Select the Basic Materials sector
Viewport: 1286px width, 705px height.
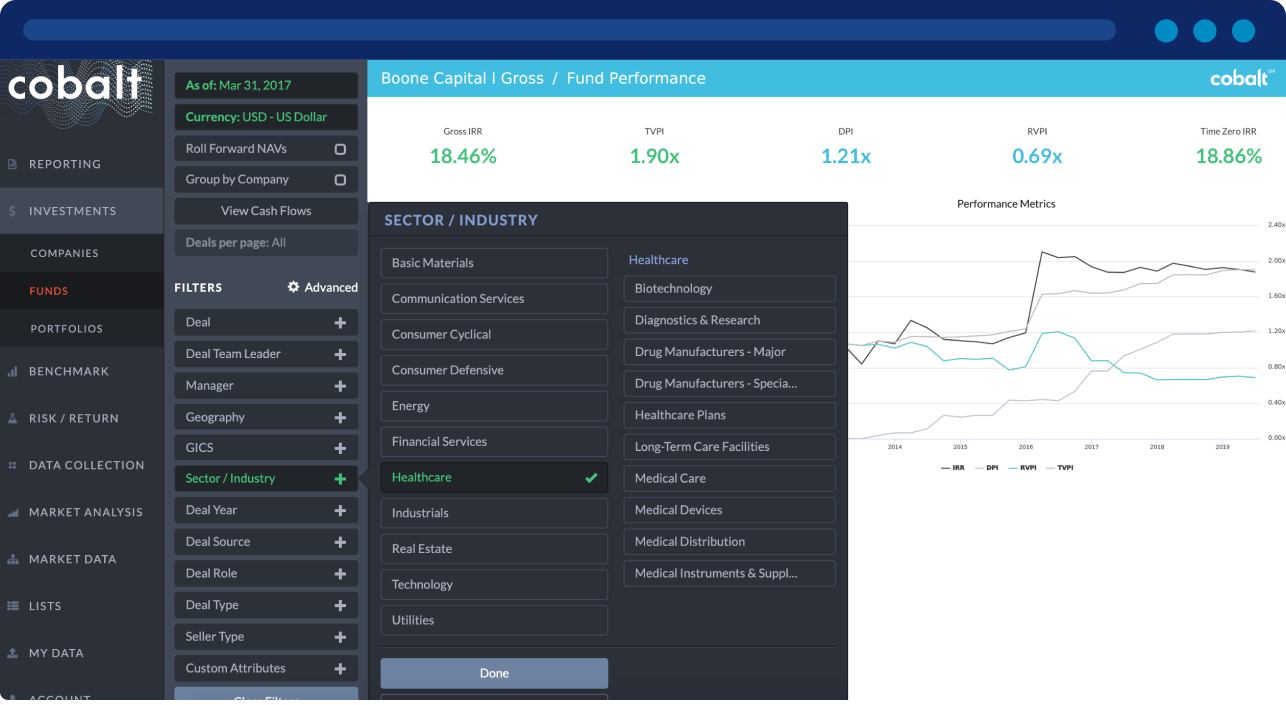[x=494, y=263]
